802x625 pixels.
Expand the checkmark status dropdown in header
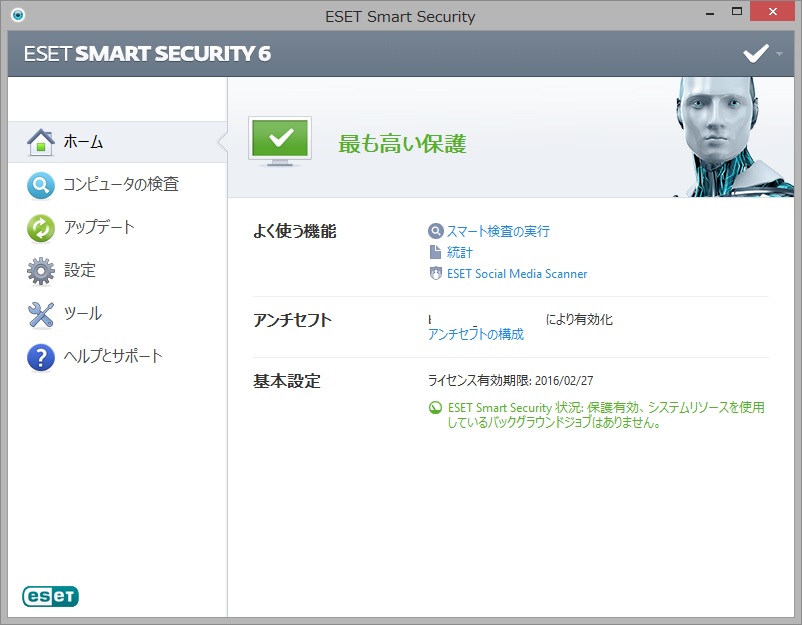[762, 53]
